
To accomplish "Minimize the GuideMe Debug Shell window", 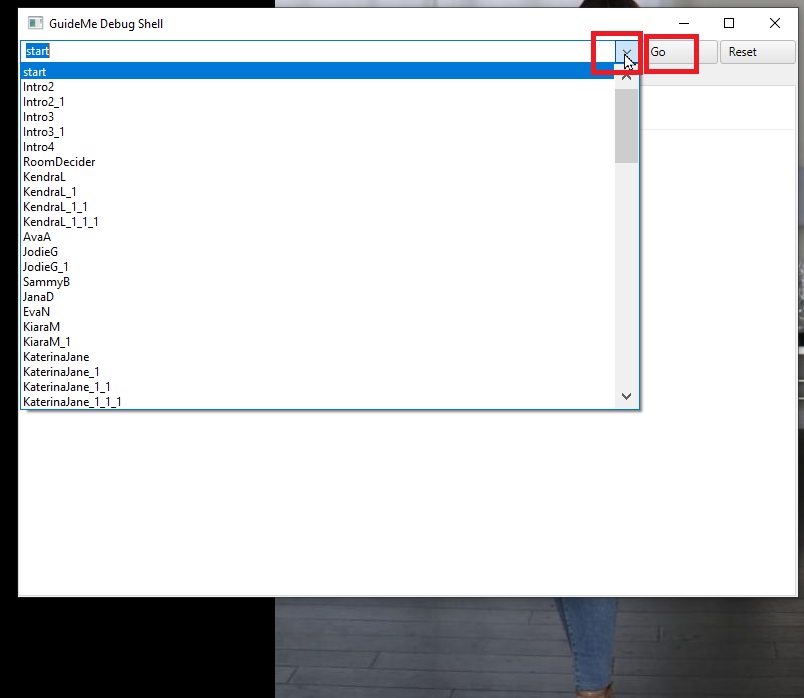I will click(684, 23).
